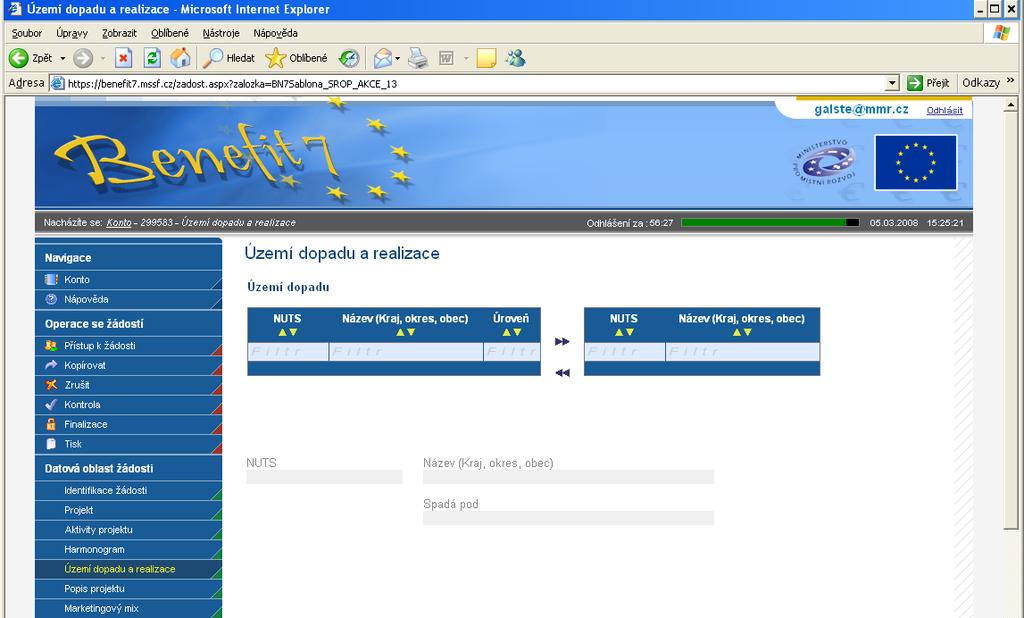Click the Odhlásit logout link
Screen dimensions: 1024x618
[944, 110]
